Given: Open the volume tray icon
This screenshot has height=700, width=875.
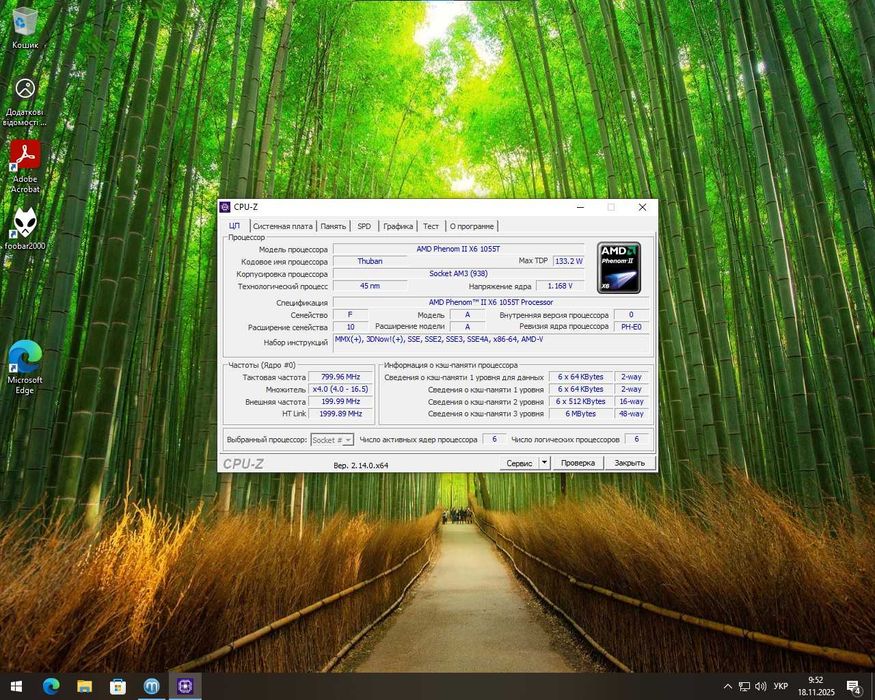Looking at the screenshot, I should pos(761,686).
